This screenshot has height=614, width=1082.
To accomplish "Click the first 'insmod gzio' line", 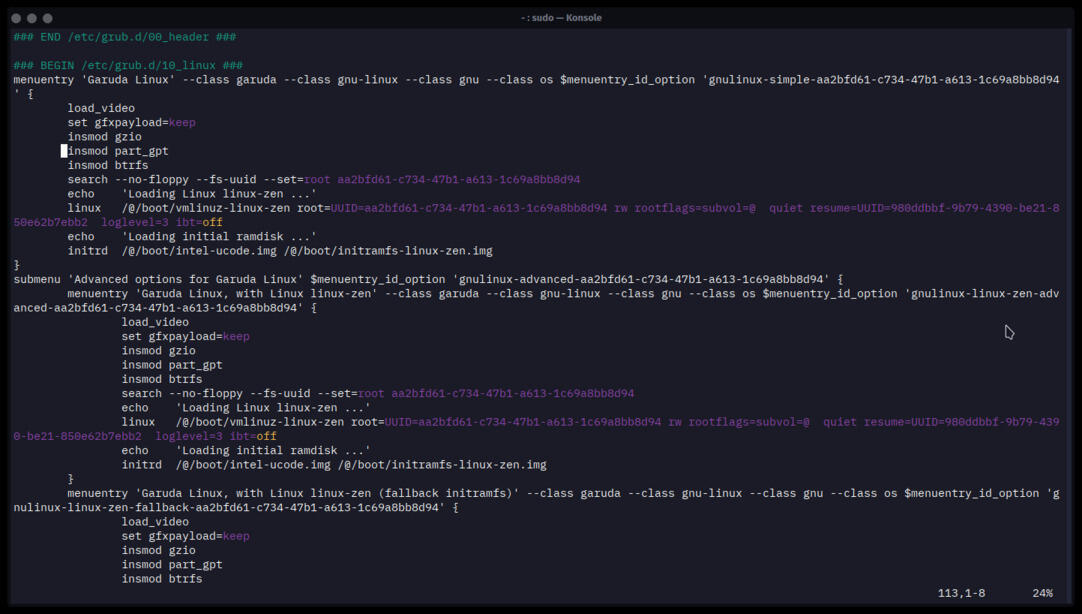I will point(104,137).
